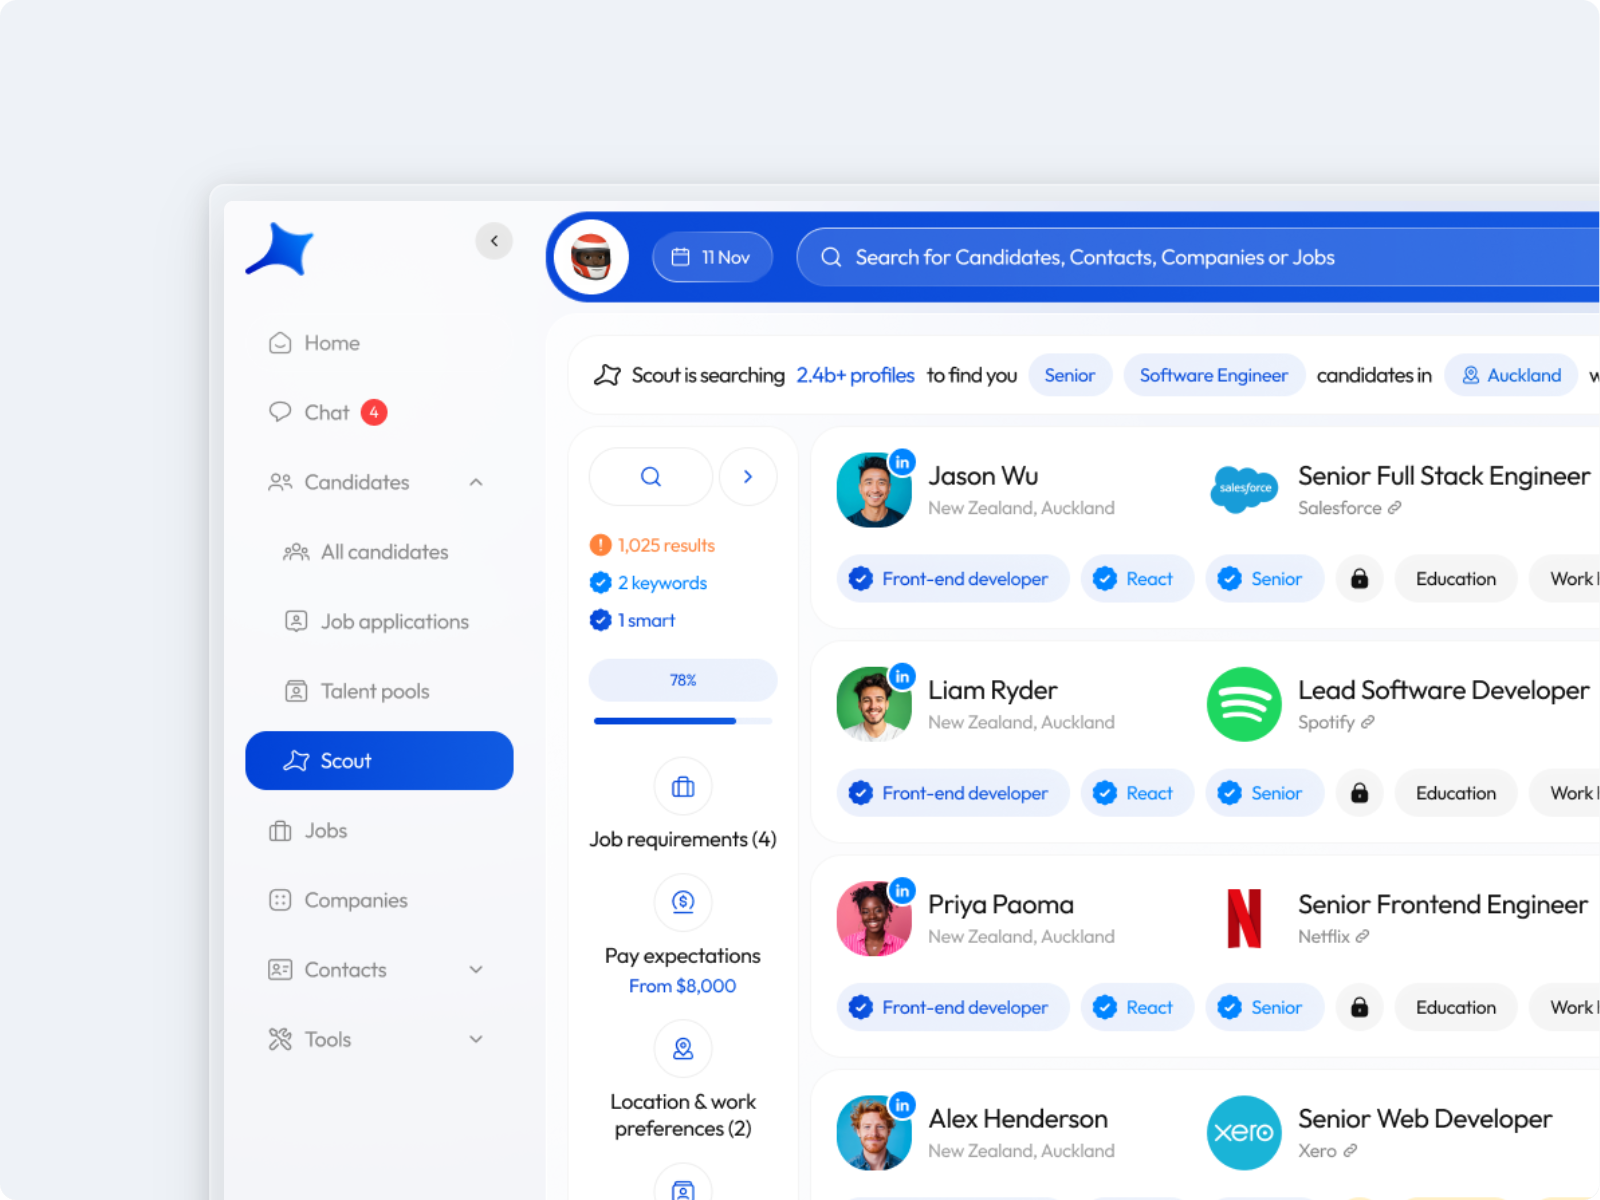1600x1200 pixels.
Task: Open the Job requirements briefcase icon
Action: (x=683, y=787)
